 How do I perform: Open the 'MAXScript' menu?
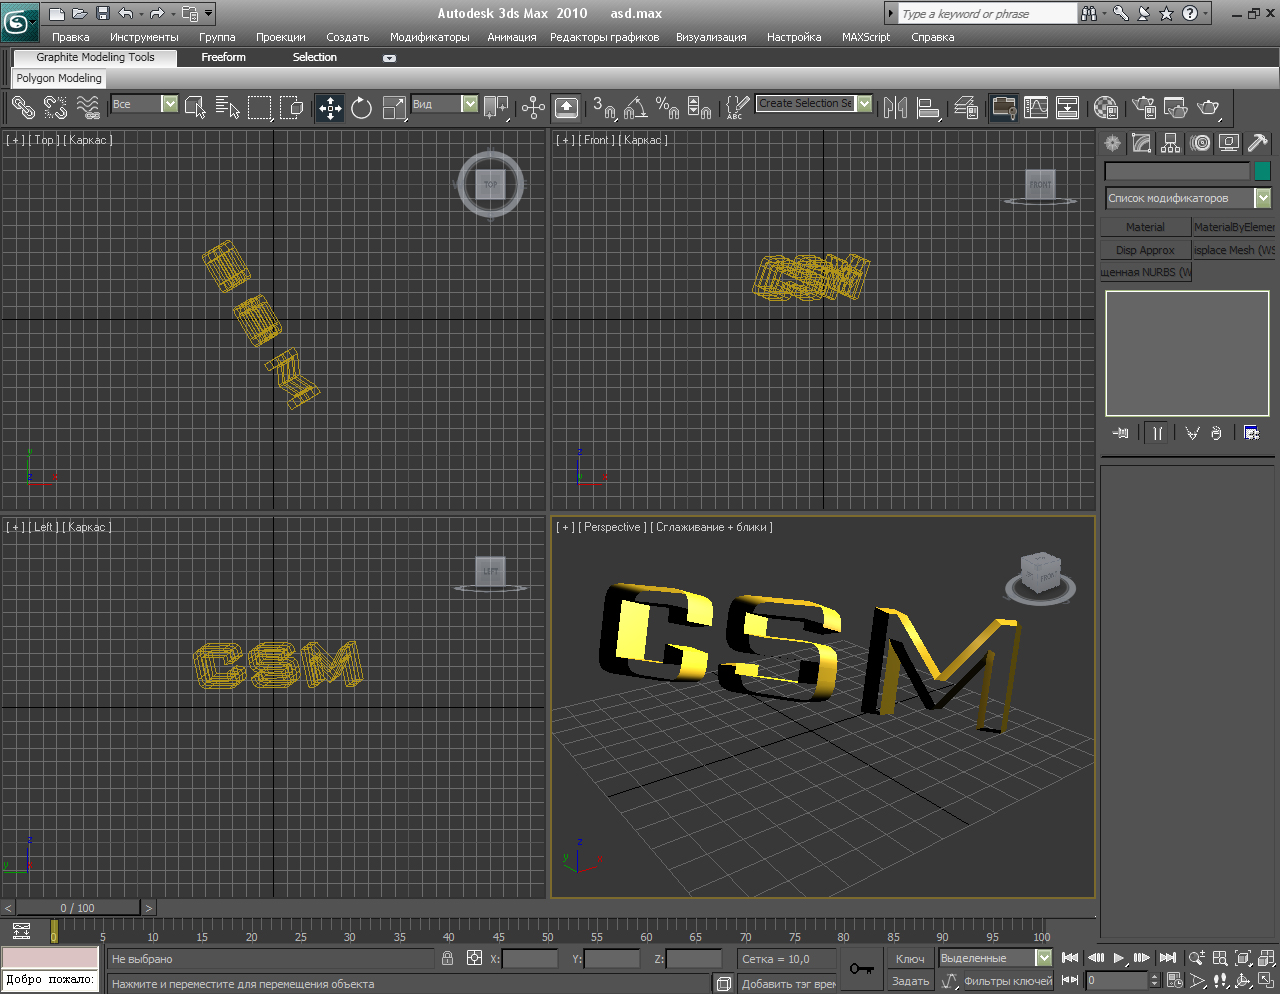pyautogui.click(x=866, y=37)
